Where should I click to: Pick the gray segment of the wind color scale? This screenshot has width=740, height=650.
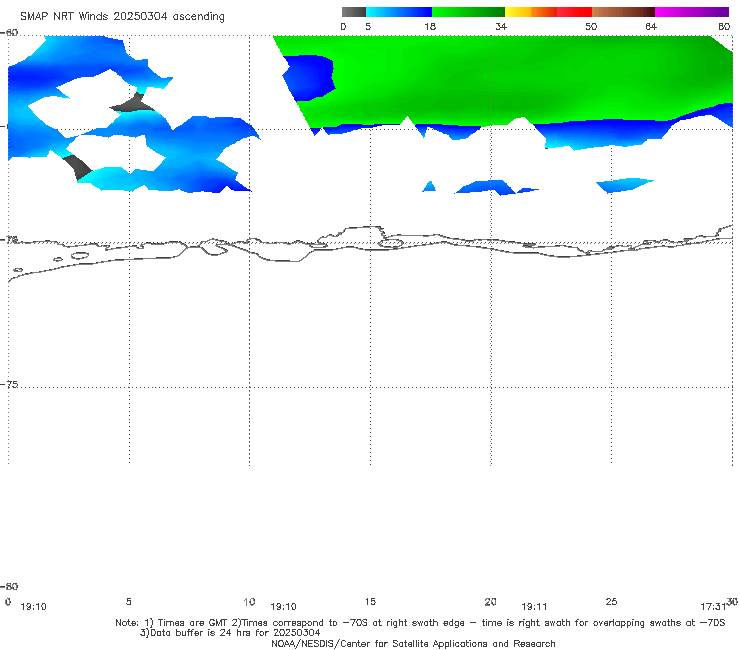[354, 12]
